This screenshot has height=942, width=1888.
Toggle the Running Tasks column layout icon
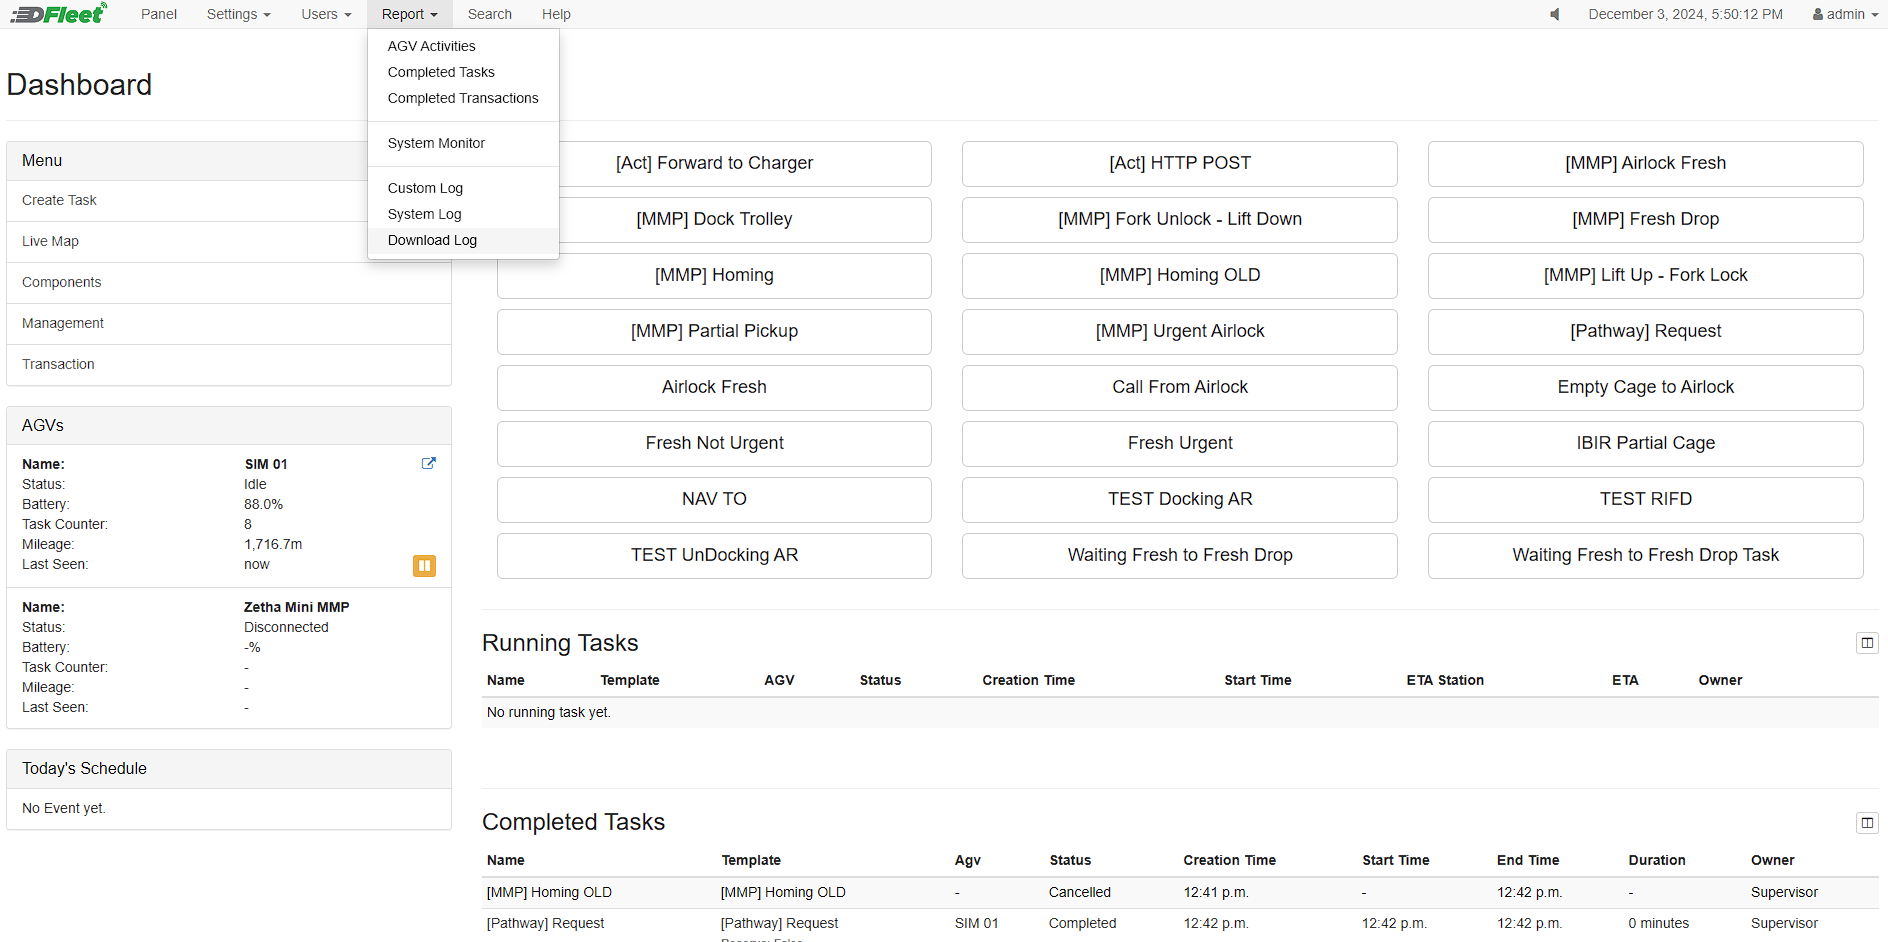click(x=1867, y=643)
